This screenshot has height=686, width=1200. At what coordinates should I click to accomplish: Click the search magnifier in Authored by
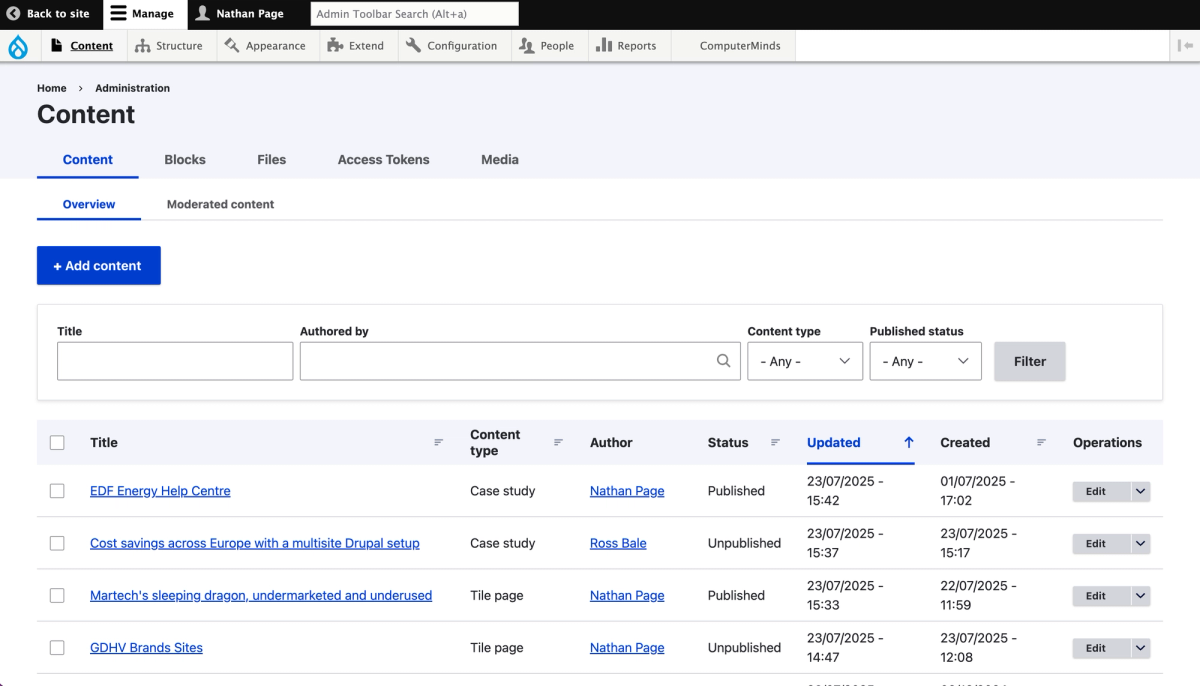tap(723, 361)
